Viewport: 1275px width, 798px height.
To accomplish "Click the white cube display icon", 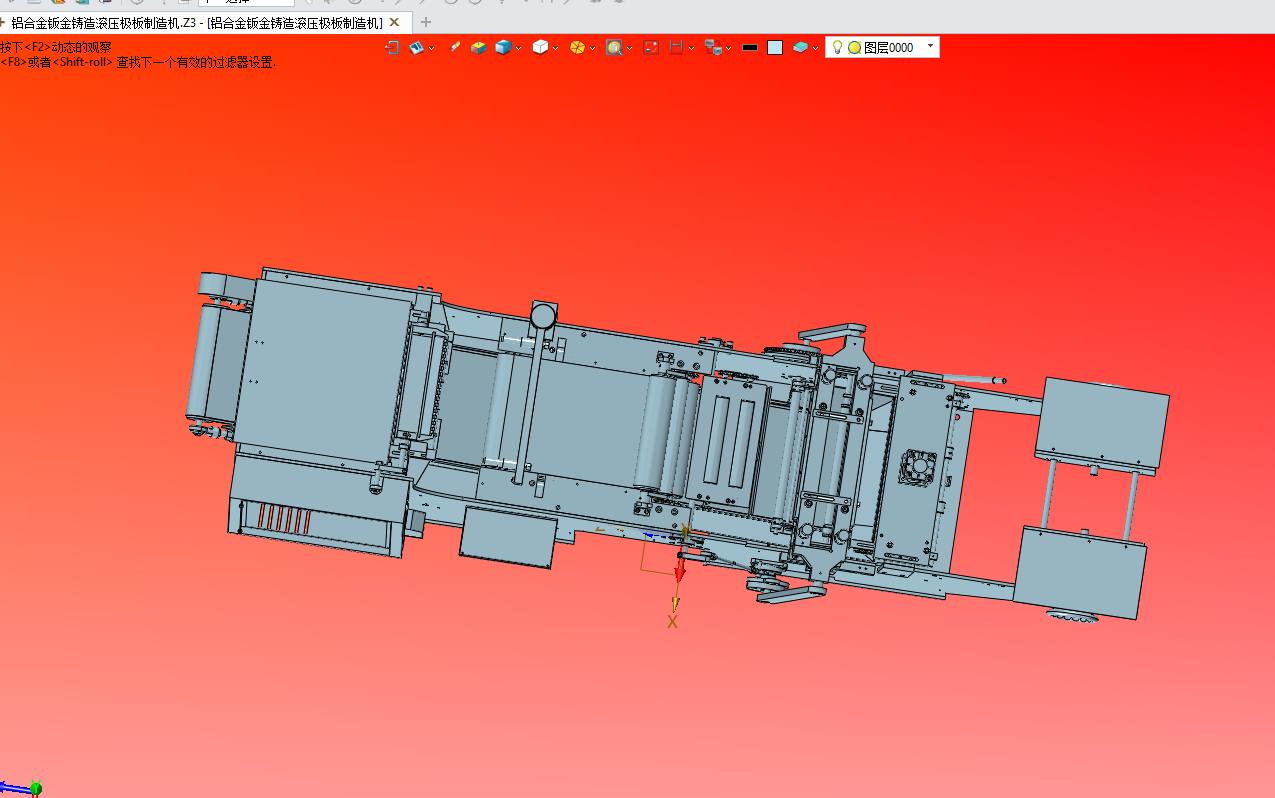I will [x=540, y=47].
